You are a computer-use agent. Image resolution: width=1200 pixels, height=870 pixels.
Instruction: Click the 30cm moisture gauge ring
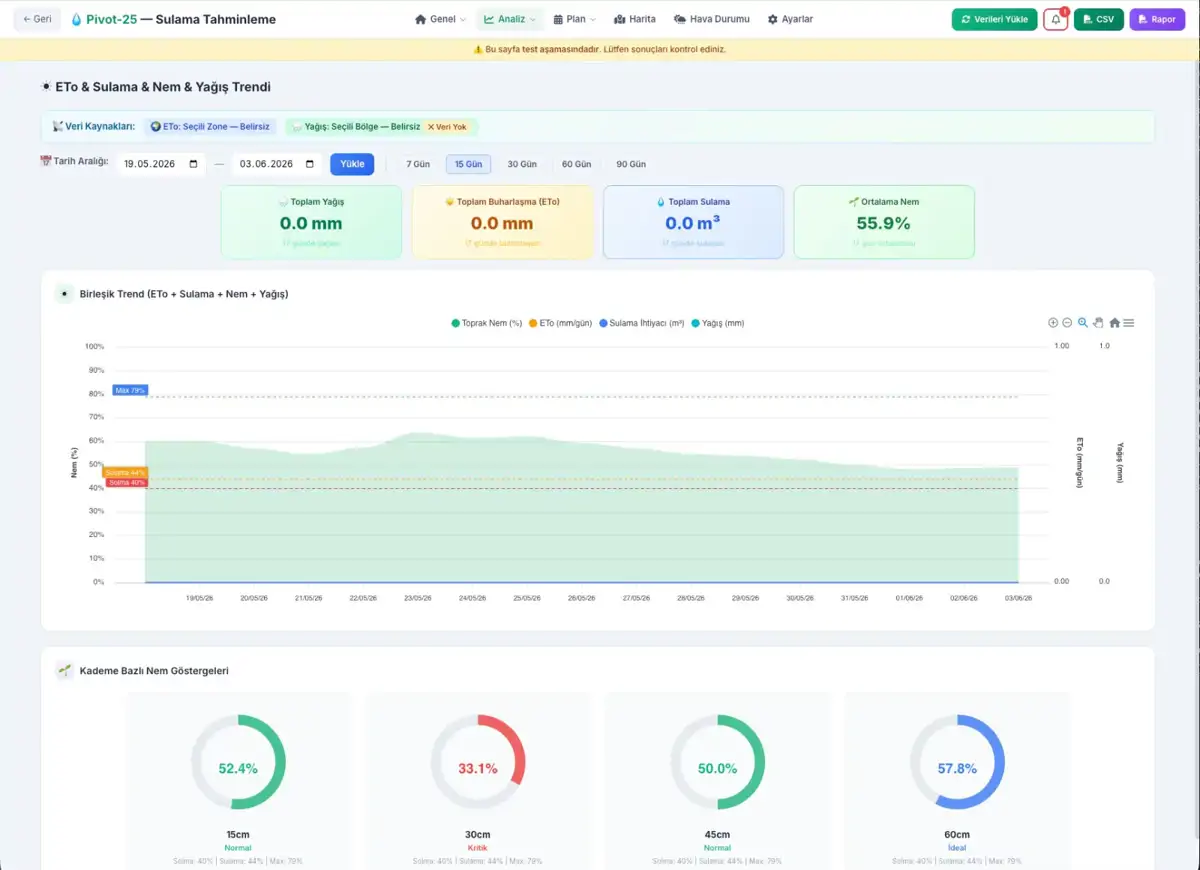478,762
